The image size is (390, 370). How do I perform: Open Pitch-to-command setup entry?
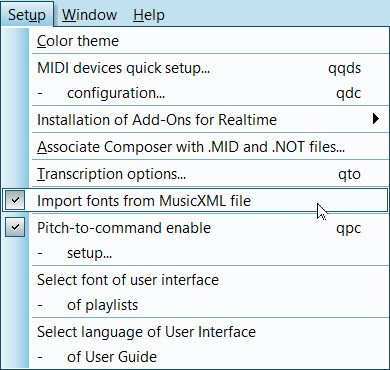coord(210,253)
